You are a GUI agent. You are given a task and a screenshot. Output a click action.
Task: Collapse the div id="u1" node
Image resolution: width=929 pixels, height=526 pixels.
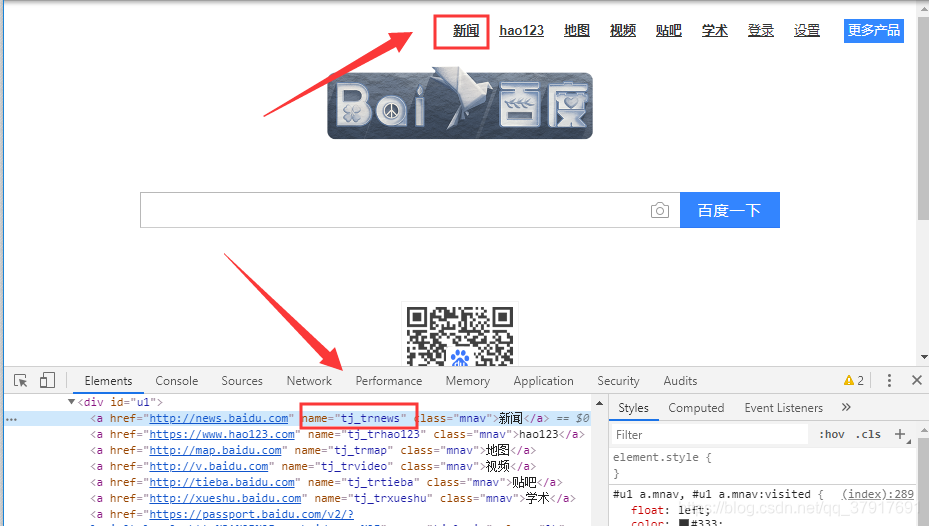pos(71,402)
